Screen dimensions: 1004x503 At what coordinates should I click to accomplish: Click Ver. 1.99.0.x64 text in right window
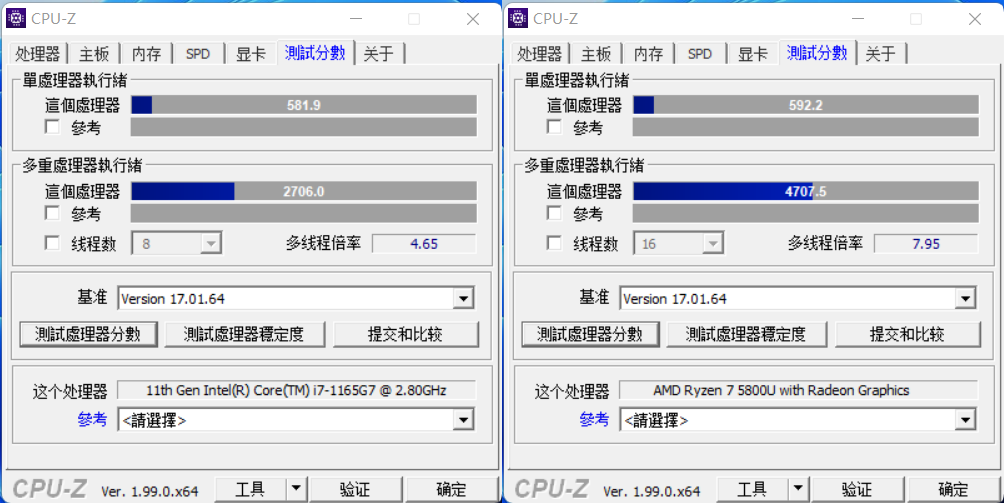[652, 491]
